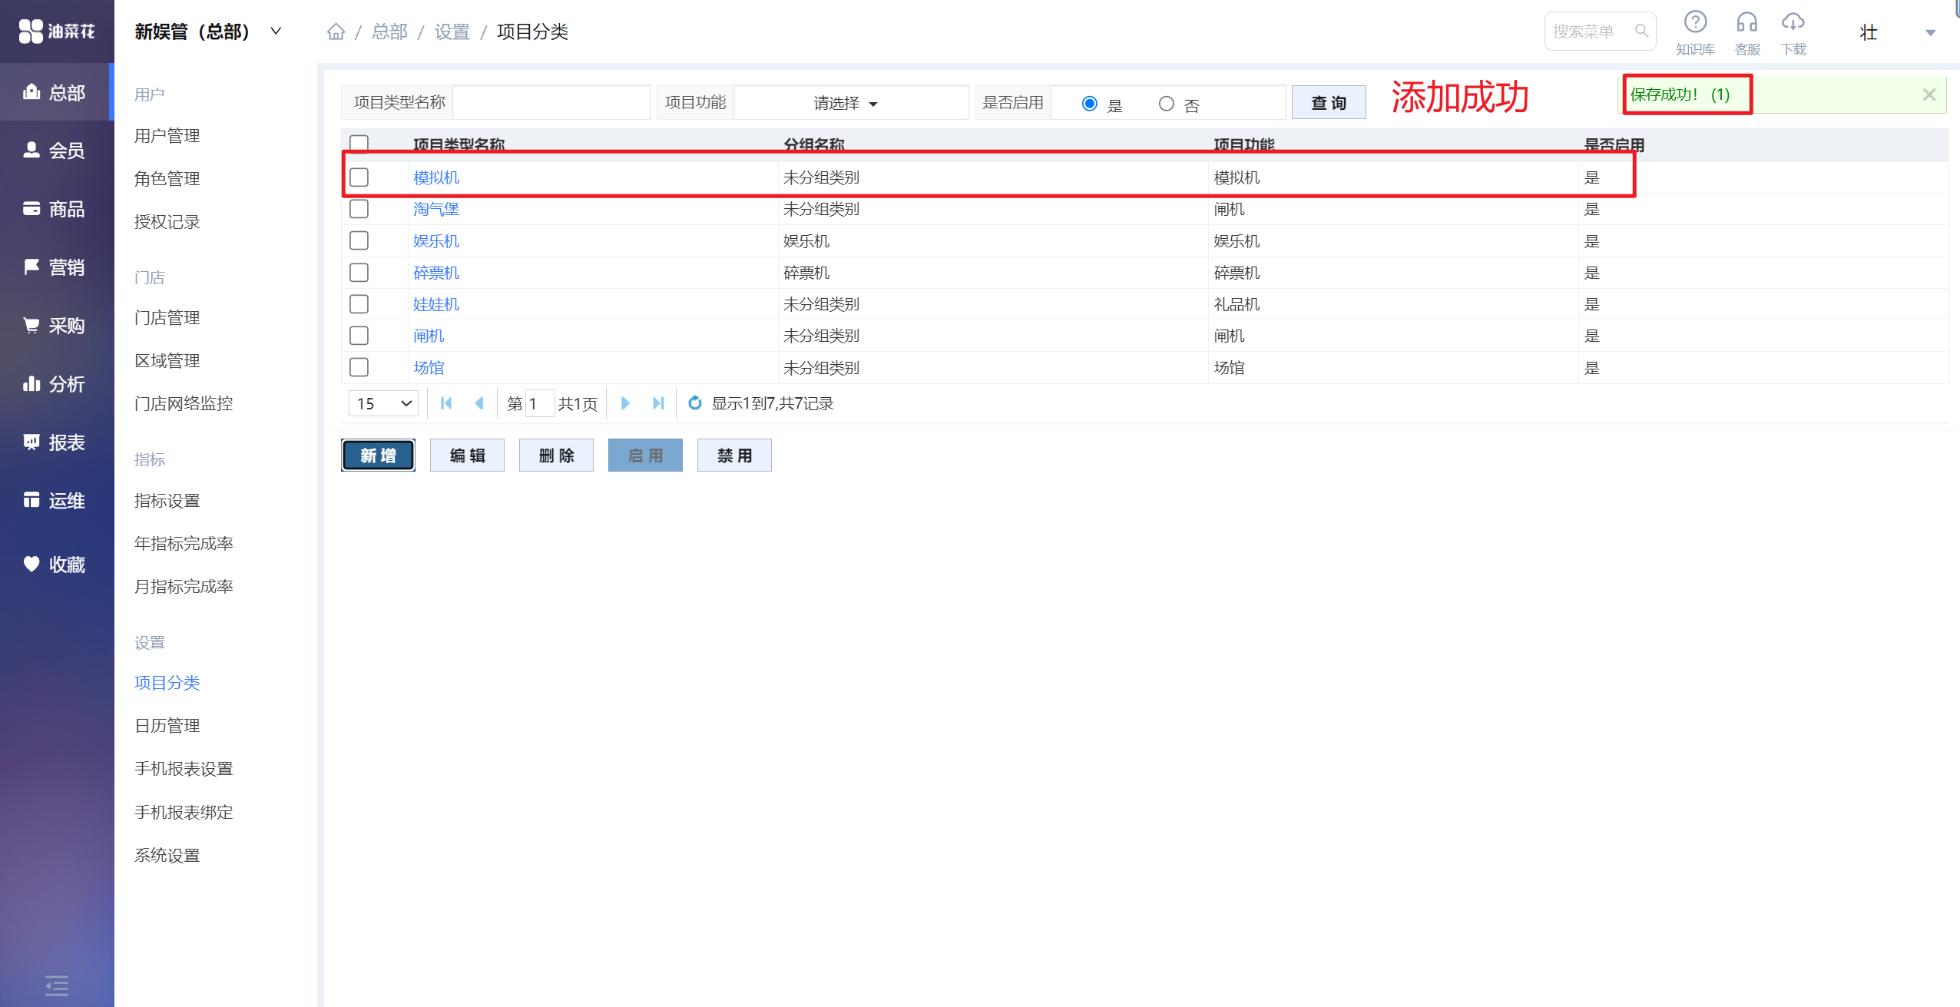Screen dimensions: 1960x1007
Task: Refresh the table with the reload icon
Action: coord(695,403)
